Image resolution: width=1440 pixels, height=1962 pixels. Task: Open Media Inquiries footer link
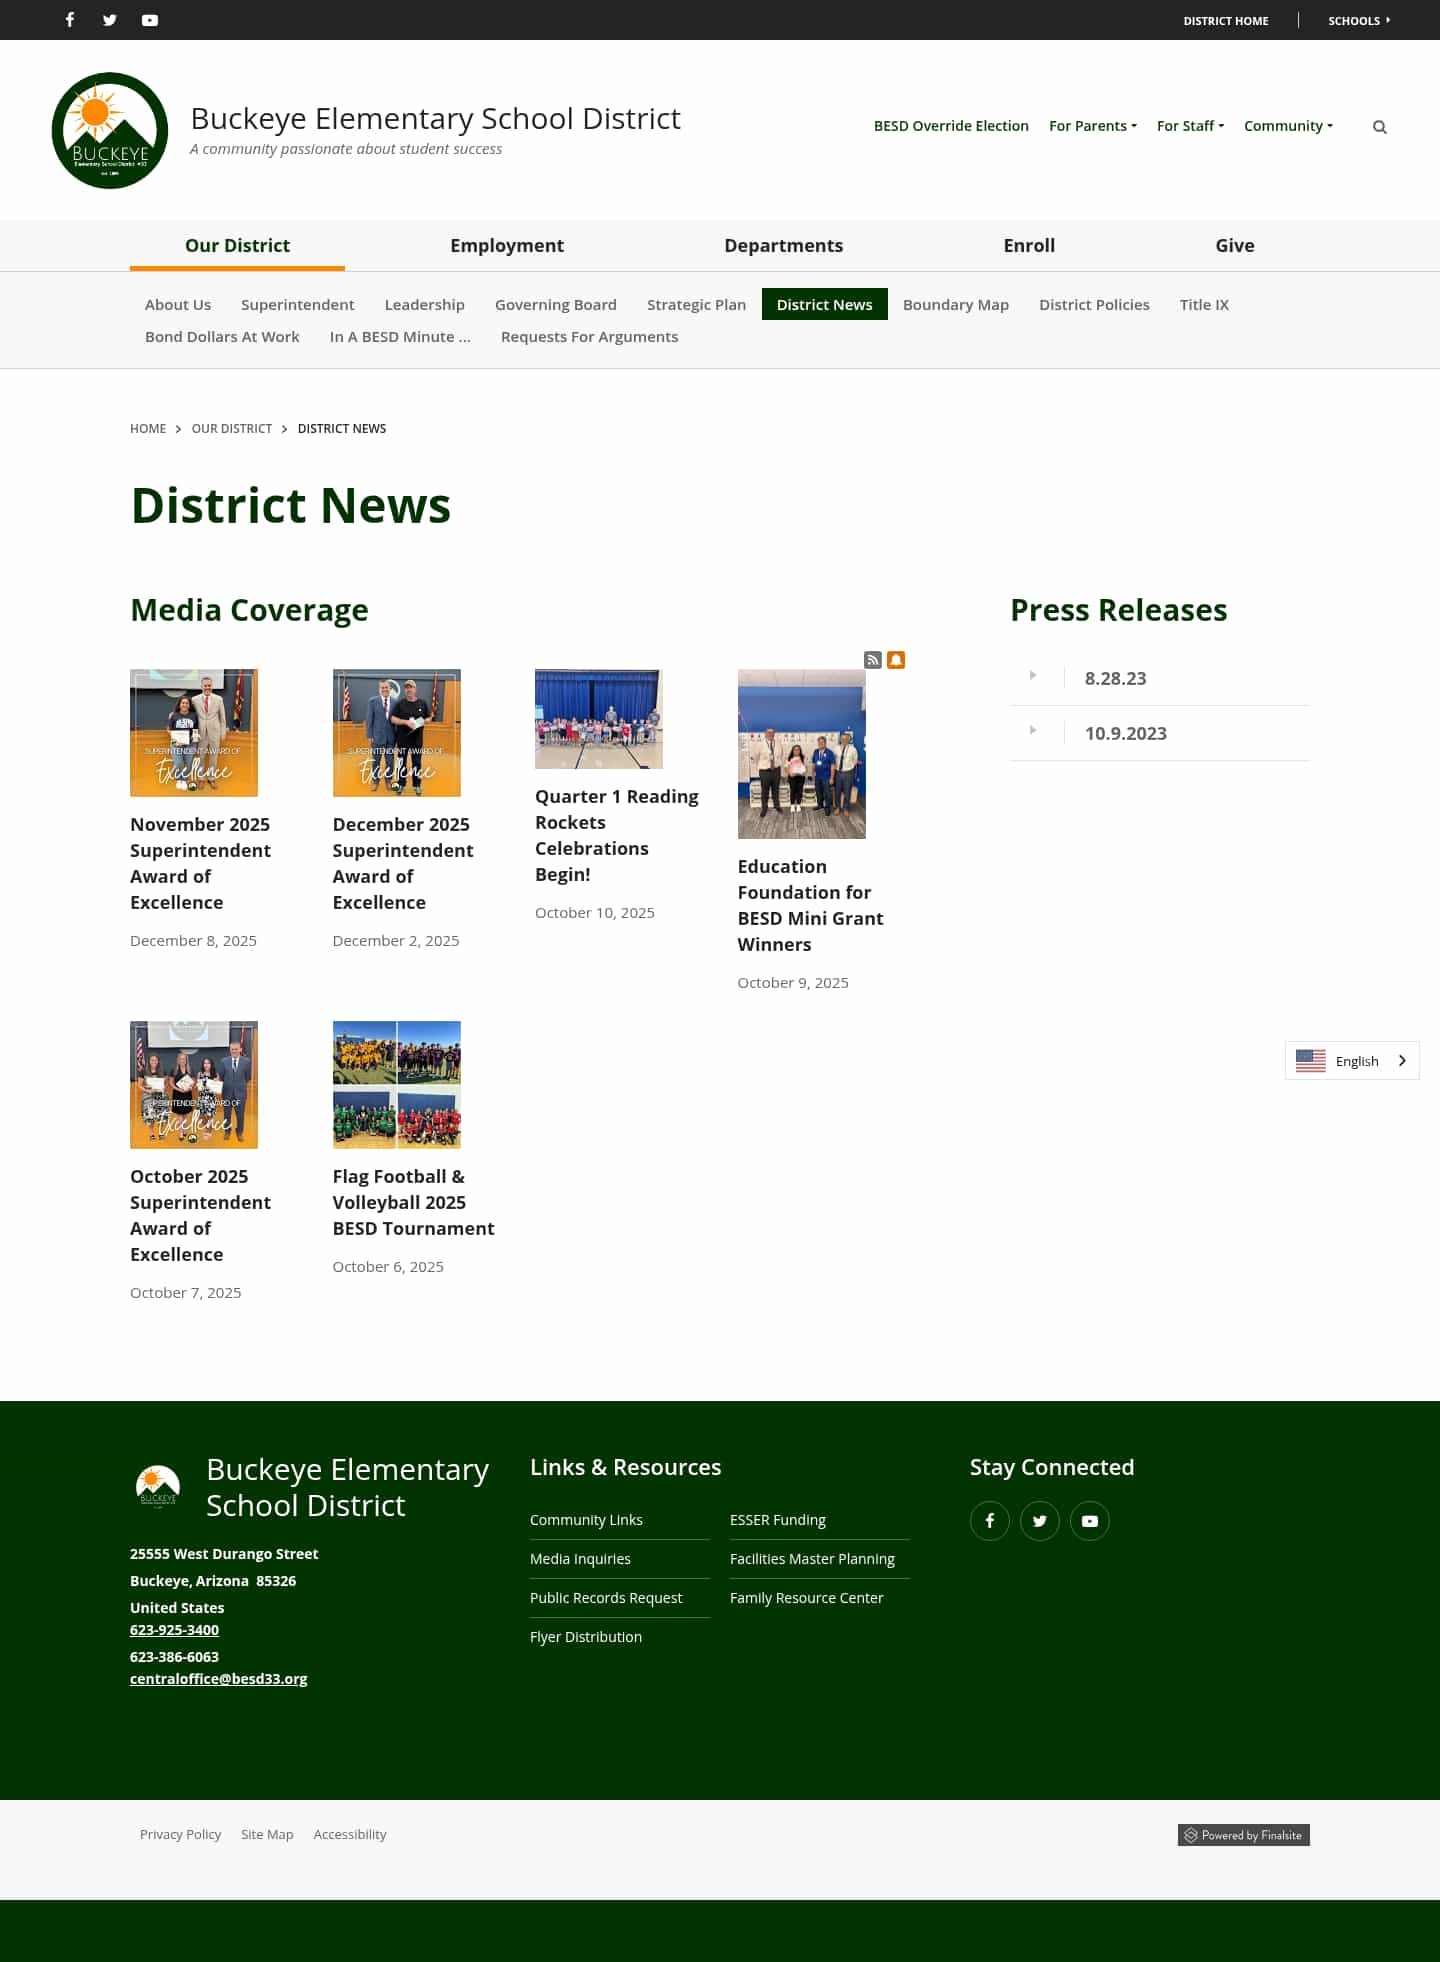pos(580,1559)
